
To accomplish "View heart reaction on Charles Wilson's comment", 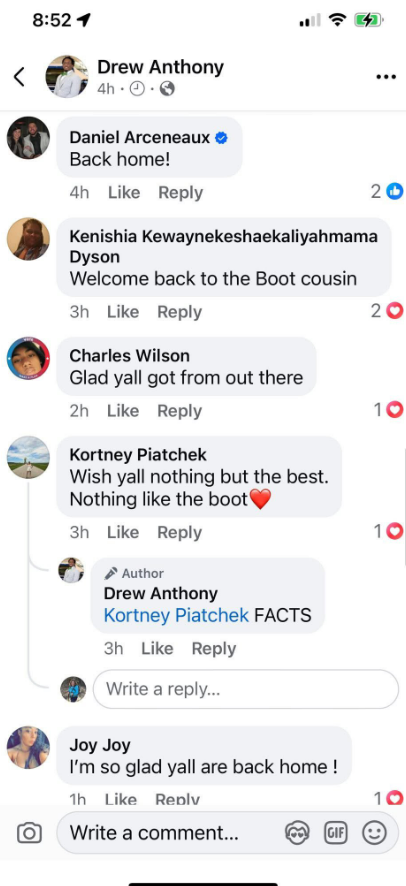I will click(389, 410).
